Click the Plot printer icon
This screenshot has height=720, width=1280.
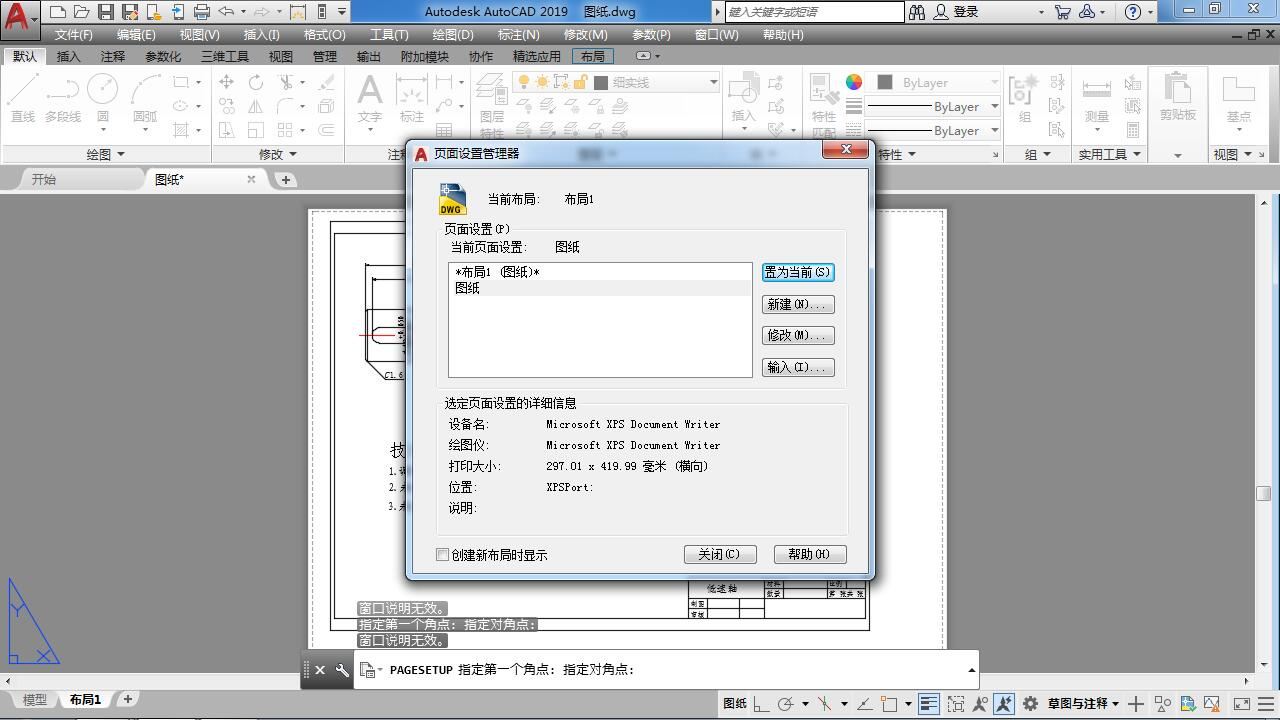(202, 12)
